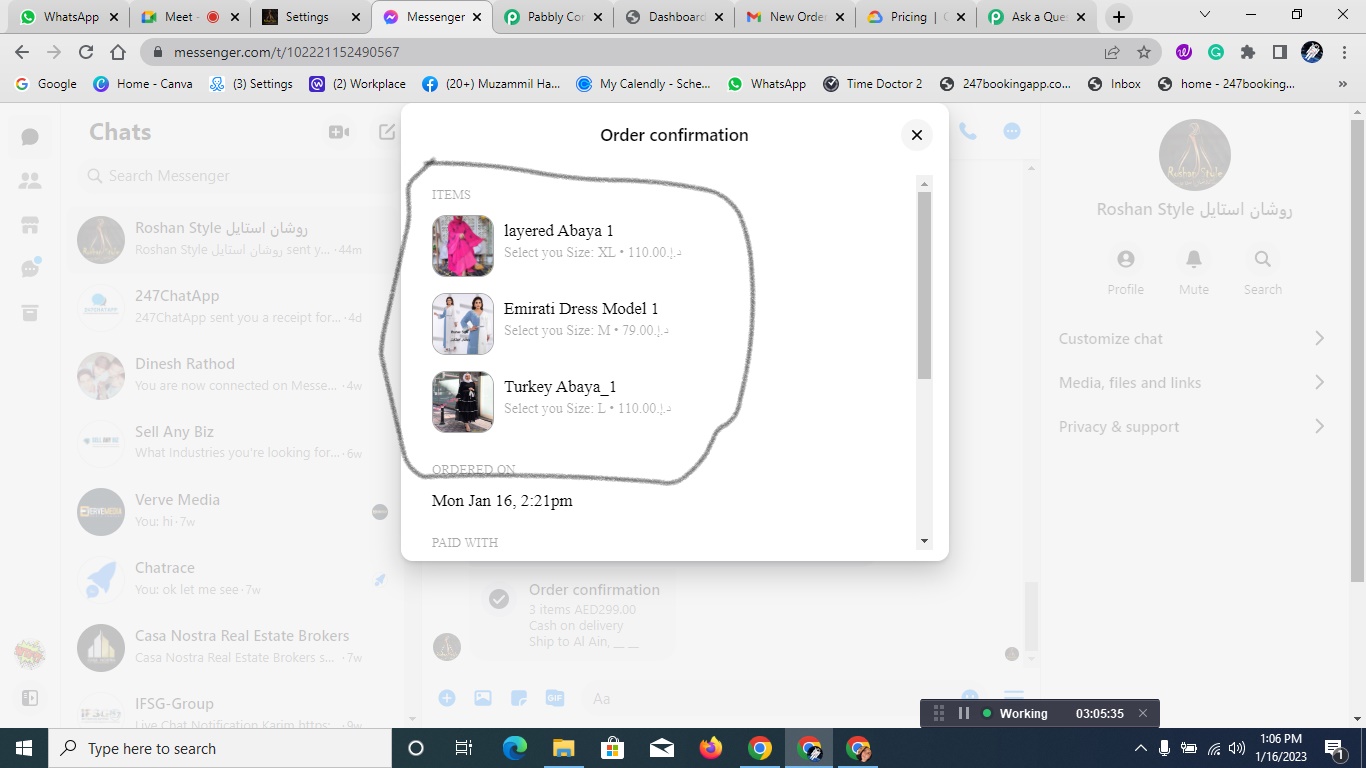Viewport: 1366px width, 768px height.
Task: Open the Windows Start menu
Action: [24, 748]
